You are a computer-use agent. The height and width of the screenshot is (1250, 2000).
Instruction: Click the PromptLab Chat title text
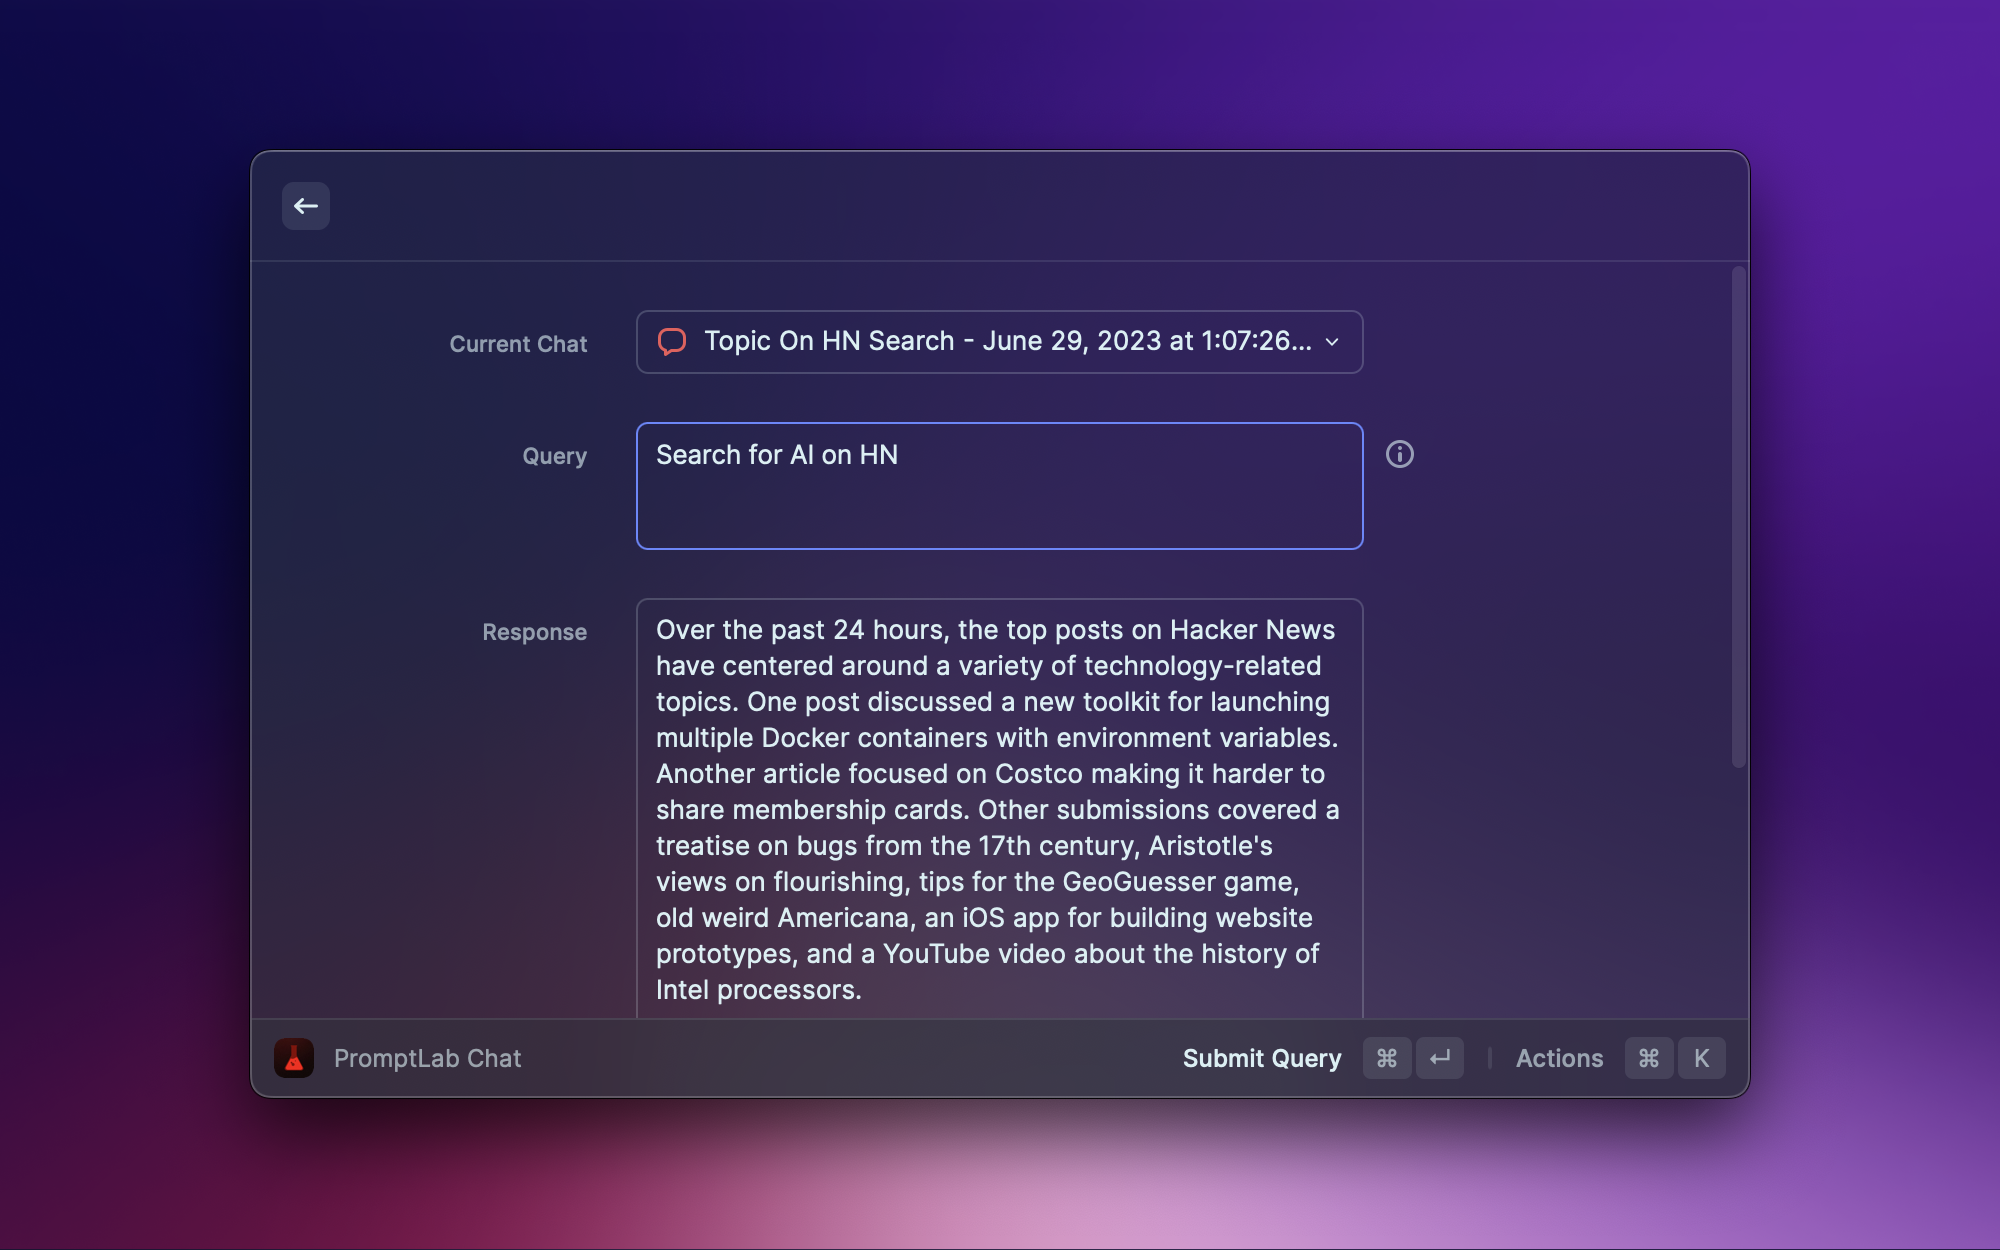coord(427,1058)
